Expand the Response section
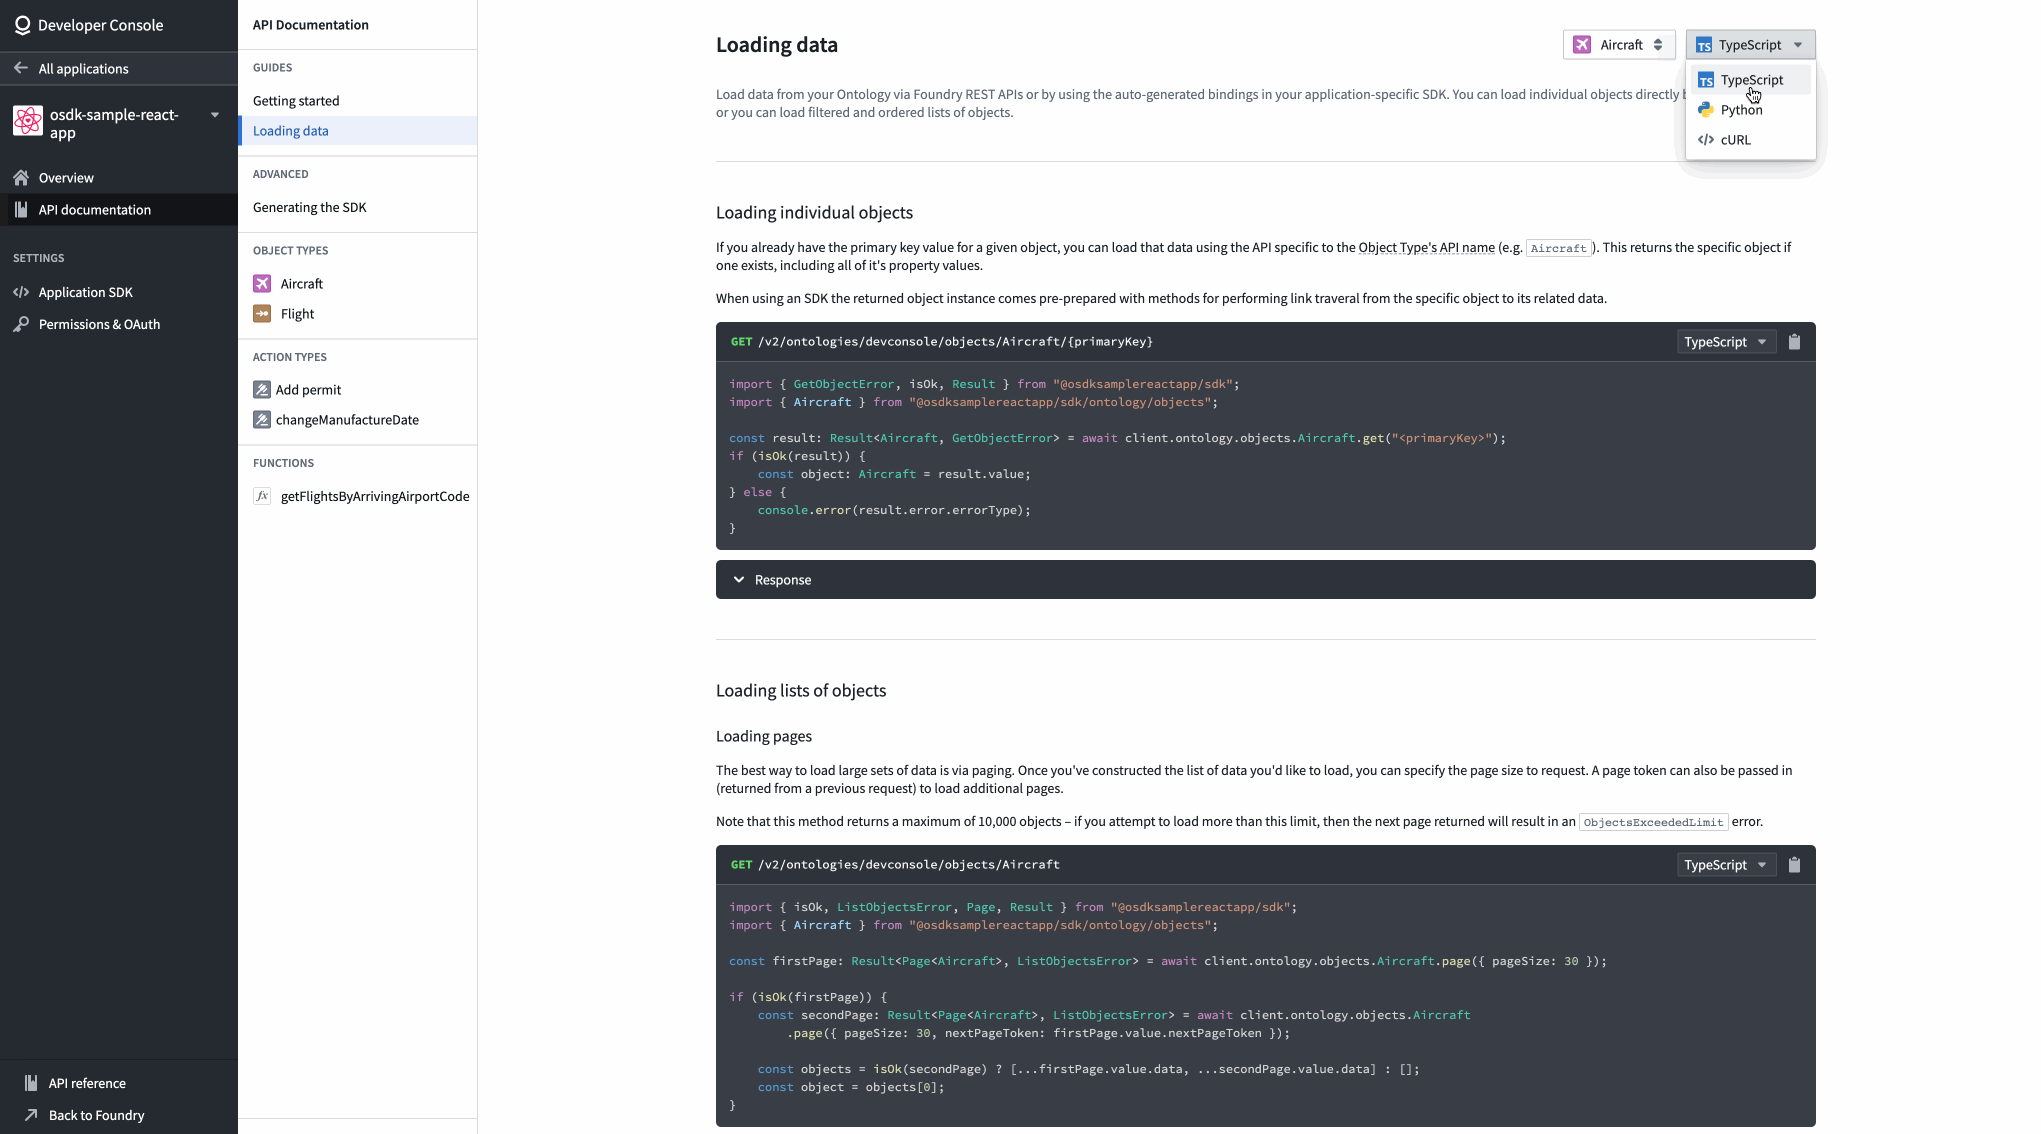 click(1265, 580)
